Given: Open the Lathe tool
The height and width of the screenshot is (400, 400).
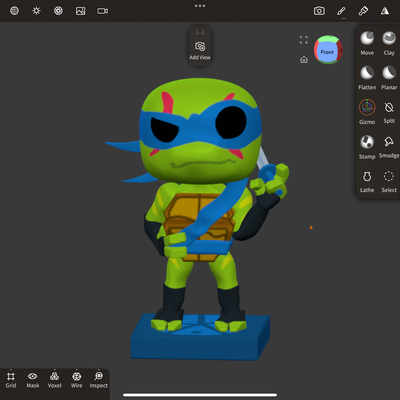Looking at the screenshot, I should [x=367, y=182].
